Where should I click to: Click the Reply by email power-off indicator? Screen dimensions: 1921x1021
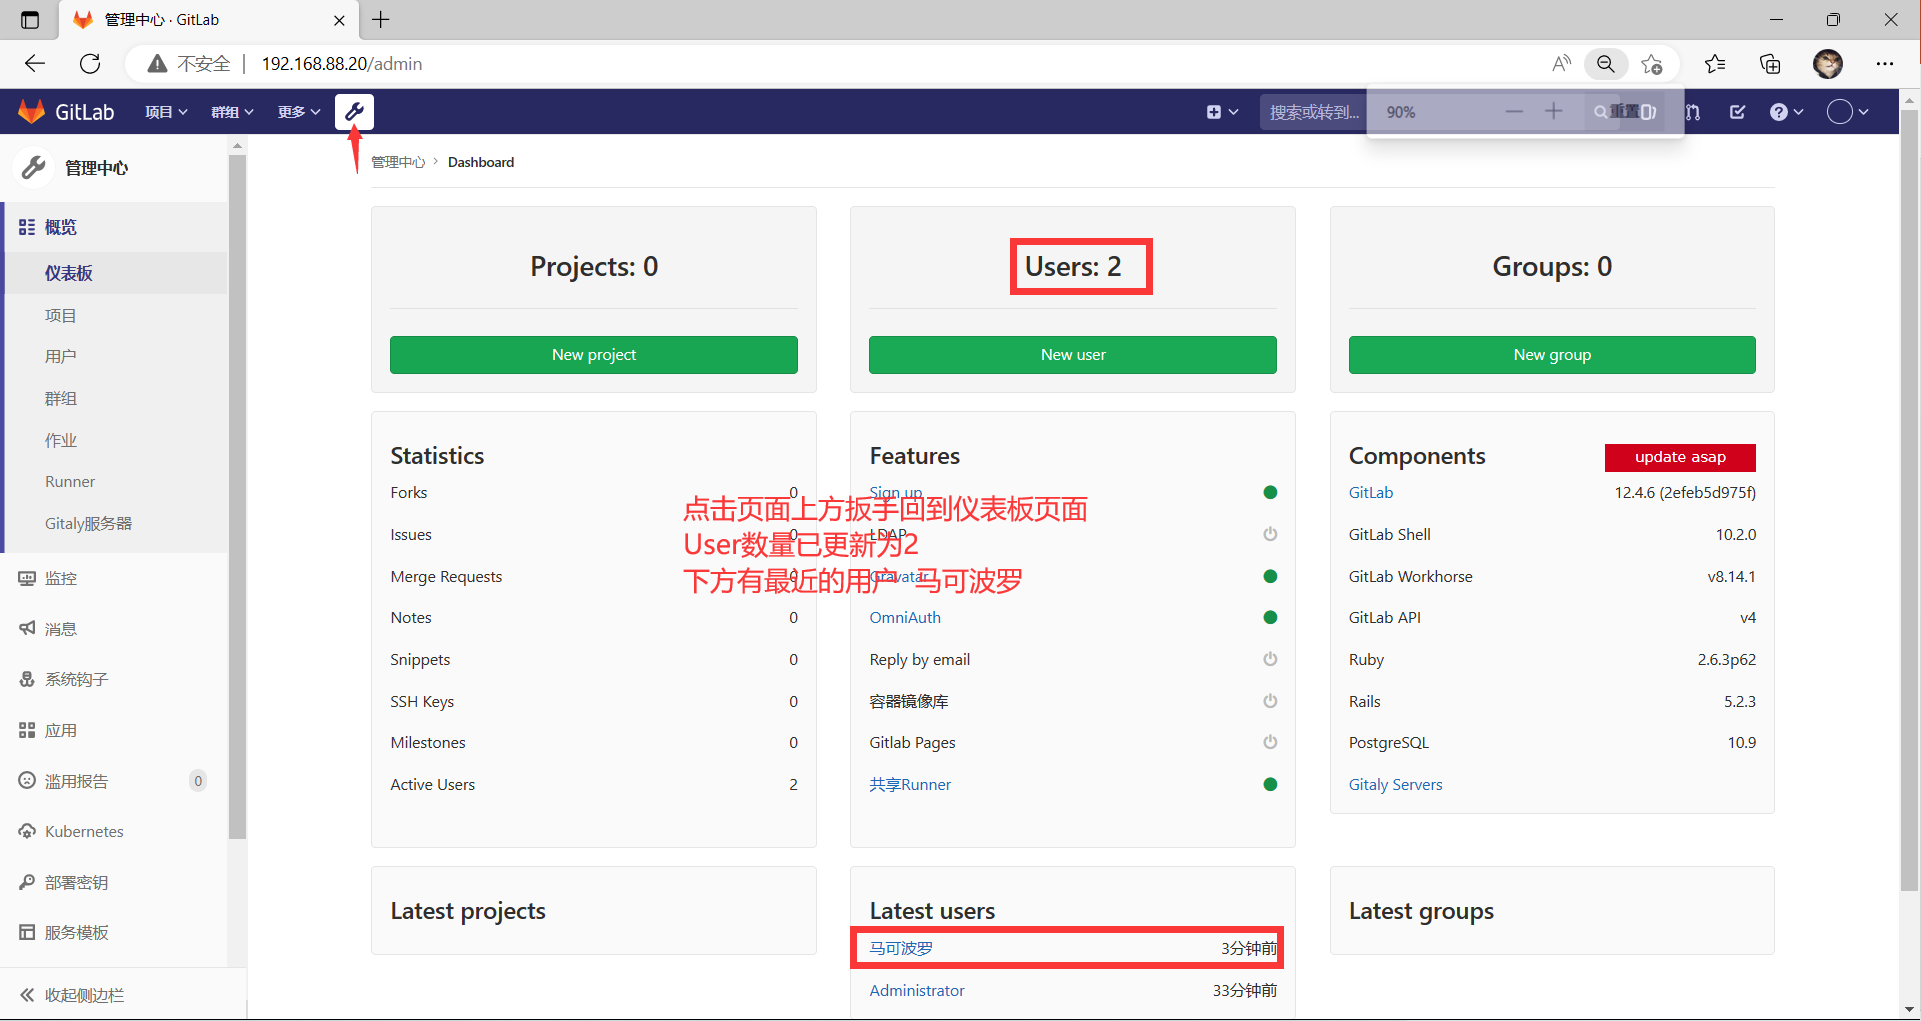[x=1270, y=659]
